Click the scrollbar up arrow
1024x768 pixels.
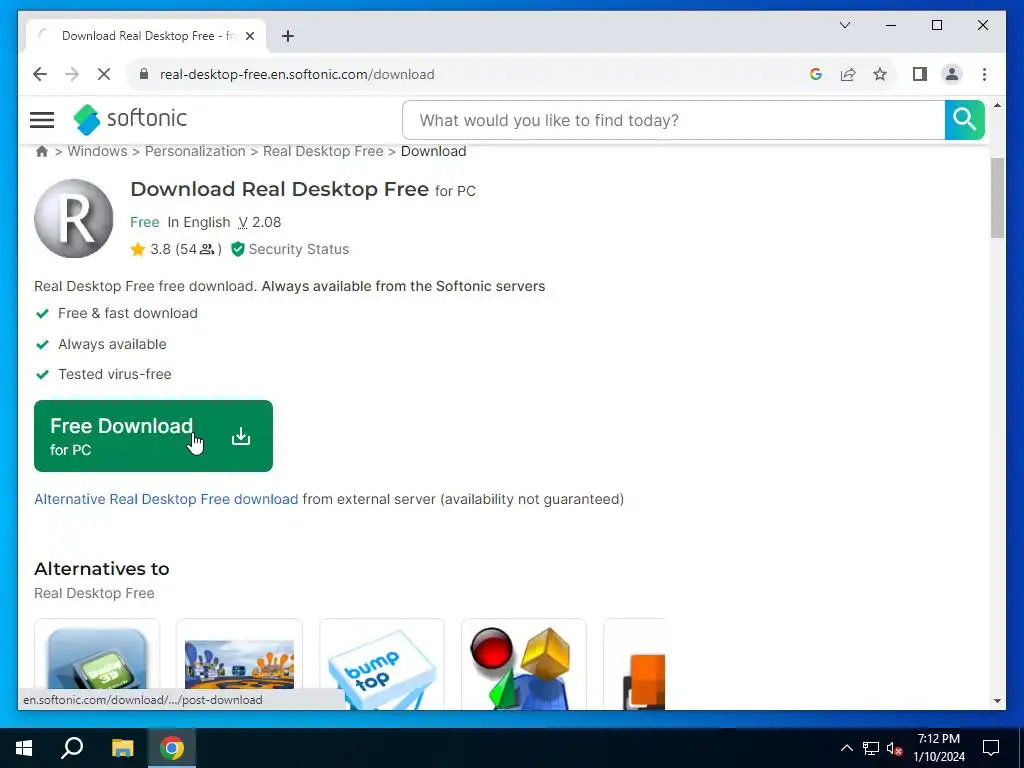click(x=997, y=105)
